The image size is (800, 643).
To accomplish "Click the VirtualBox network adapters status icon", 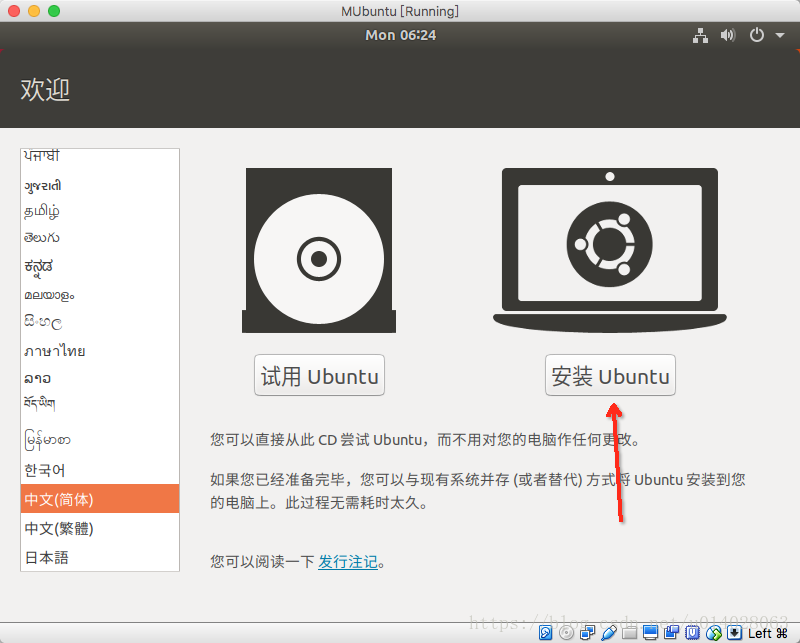I will coord(587,633).
